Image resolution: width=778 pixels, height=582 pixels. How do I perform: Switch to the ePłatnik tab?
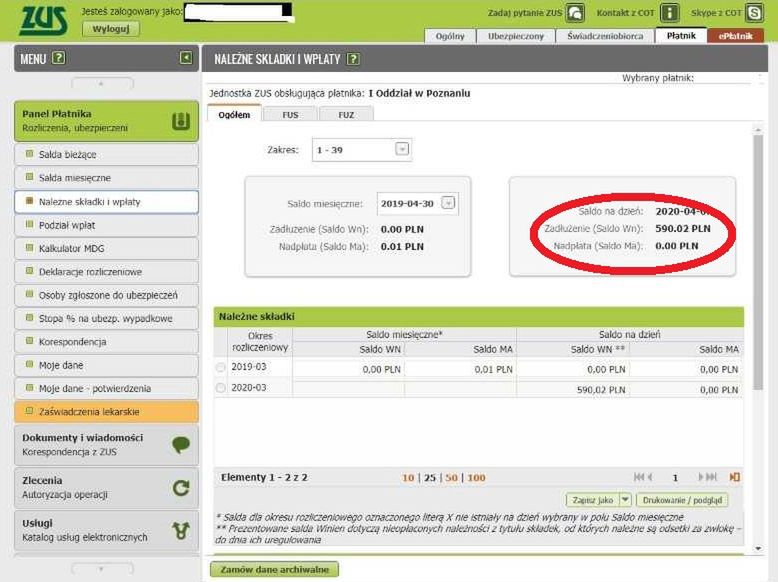(x=735, y=36)
